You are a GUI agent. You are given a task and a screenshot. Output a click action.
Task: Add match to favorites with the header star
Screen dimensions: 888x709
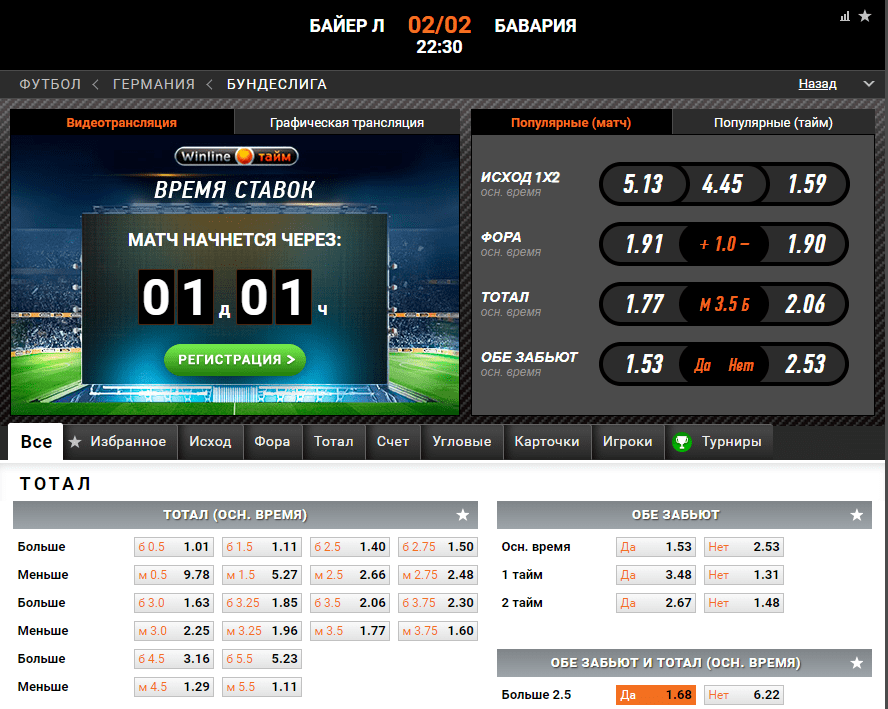pyautogui.click(x=864, y=16)
